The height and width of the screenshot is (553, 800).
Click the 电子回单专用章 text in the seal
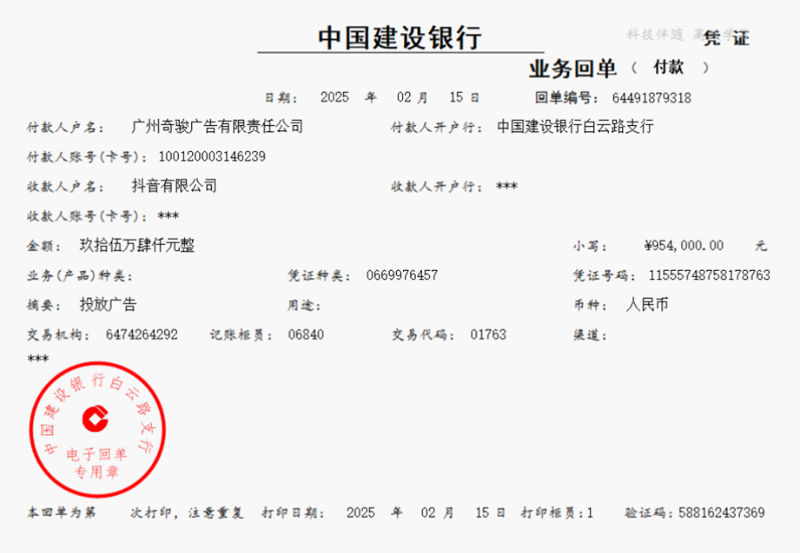[96, 463]
